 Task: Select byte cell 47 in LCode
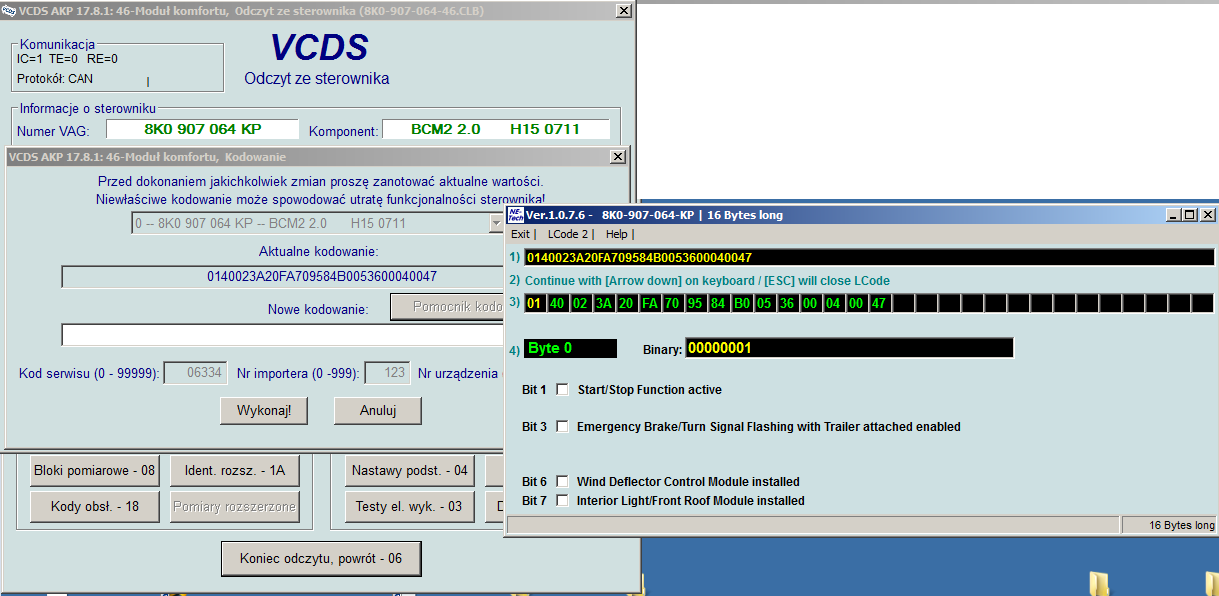[x=879, y=303]
